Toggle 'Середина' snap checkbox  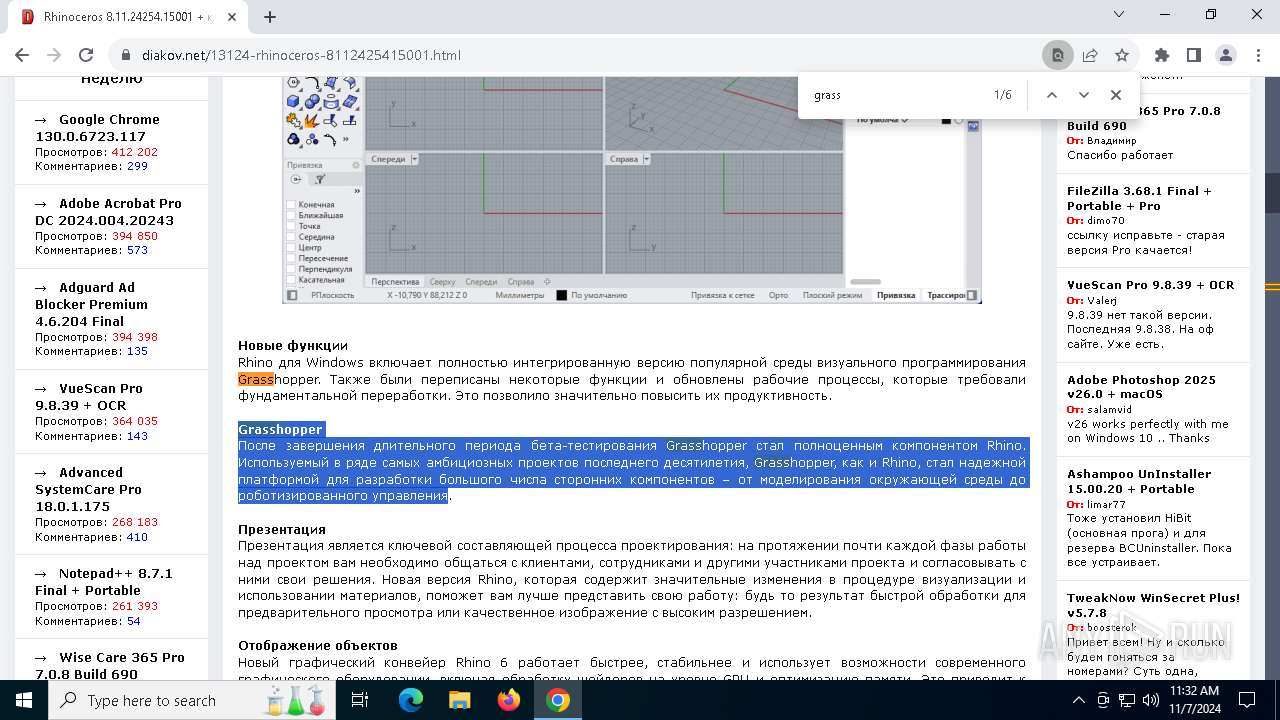coord(292,237)
